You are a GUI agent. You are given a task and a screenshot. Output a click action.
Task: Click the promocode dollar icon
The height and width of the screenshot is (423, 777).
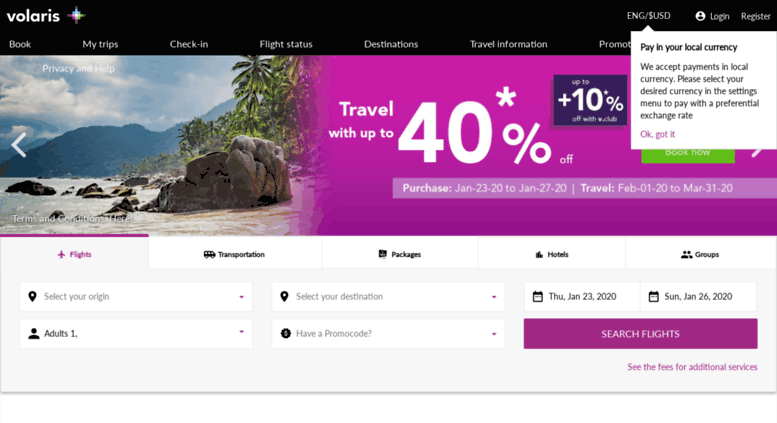click(285, 333)
